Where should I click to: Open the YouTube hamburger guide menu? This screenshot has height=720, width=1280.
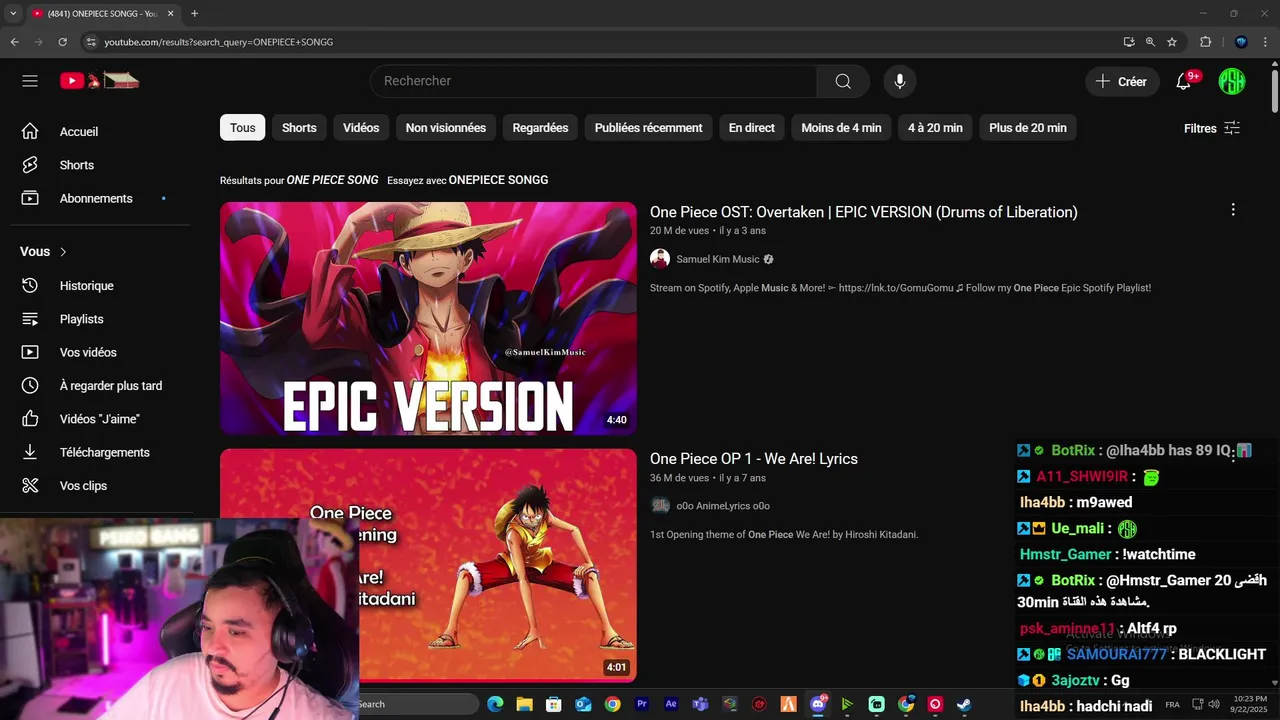[x=30, y=81]
